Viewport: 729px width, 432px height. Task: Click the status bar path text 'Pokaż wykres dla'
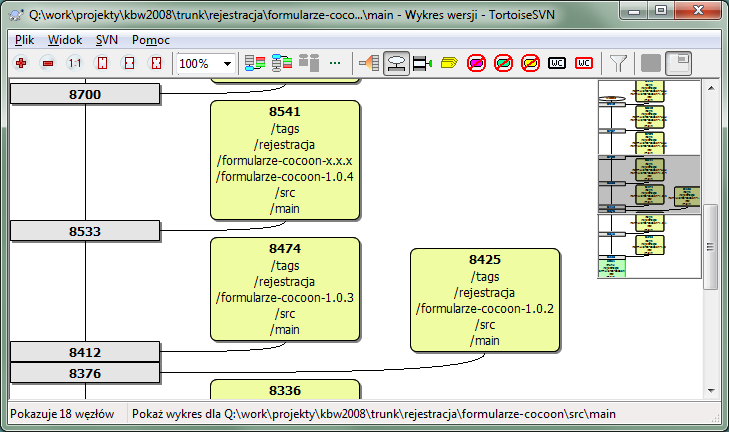[374, 414]
